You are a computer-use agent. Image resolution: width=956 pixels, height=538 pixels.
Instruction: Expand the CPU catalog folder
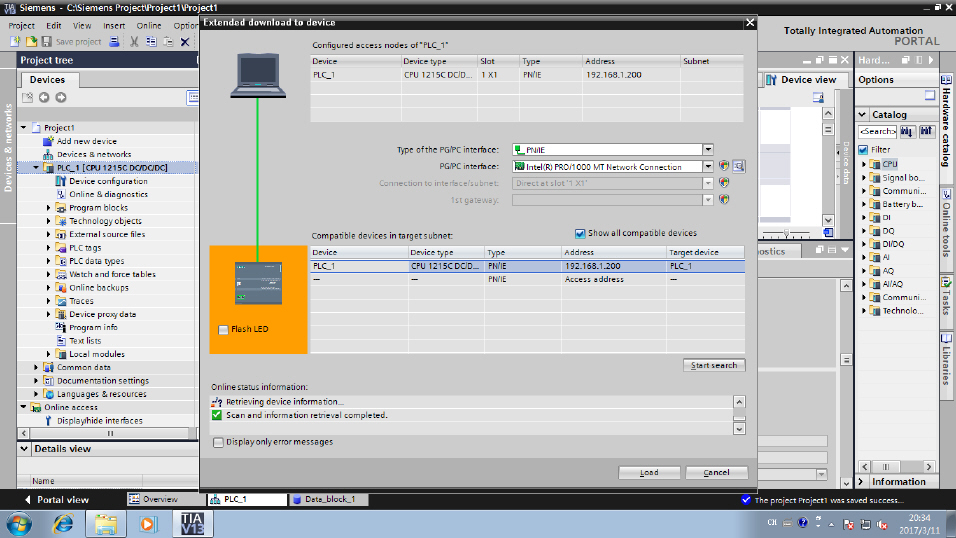point(864,164)
